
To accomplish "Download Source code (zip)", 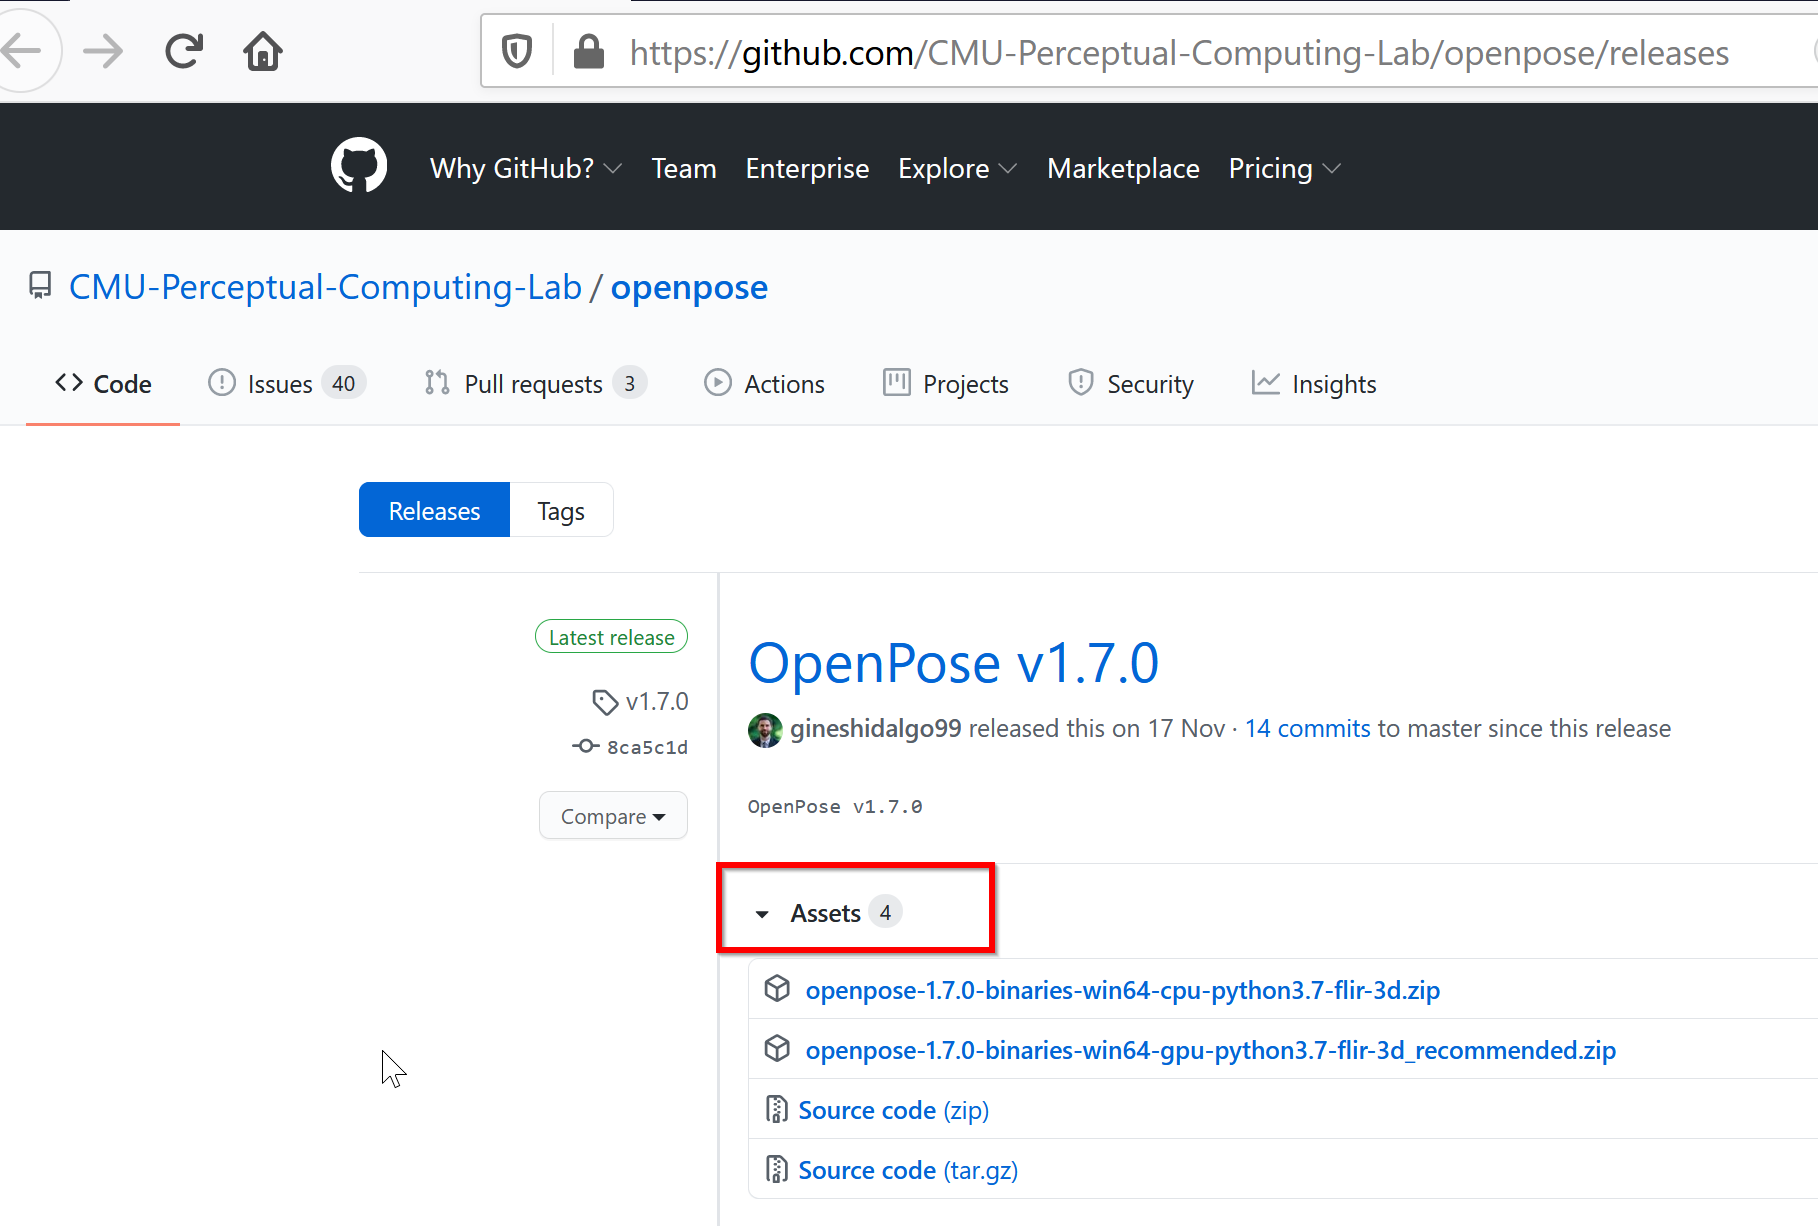I will pyautogui.click(x=893, y=1110).
